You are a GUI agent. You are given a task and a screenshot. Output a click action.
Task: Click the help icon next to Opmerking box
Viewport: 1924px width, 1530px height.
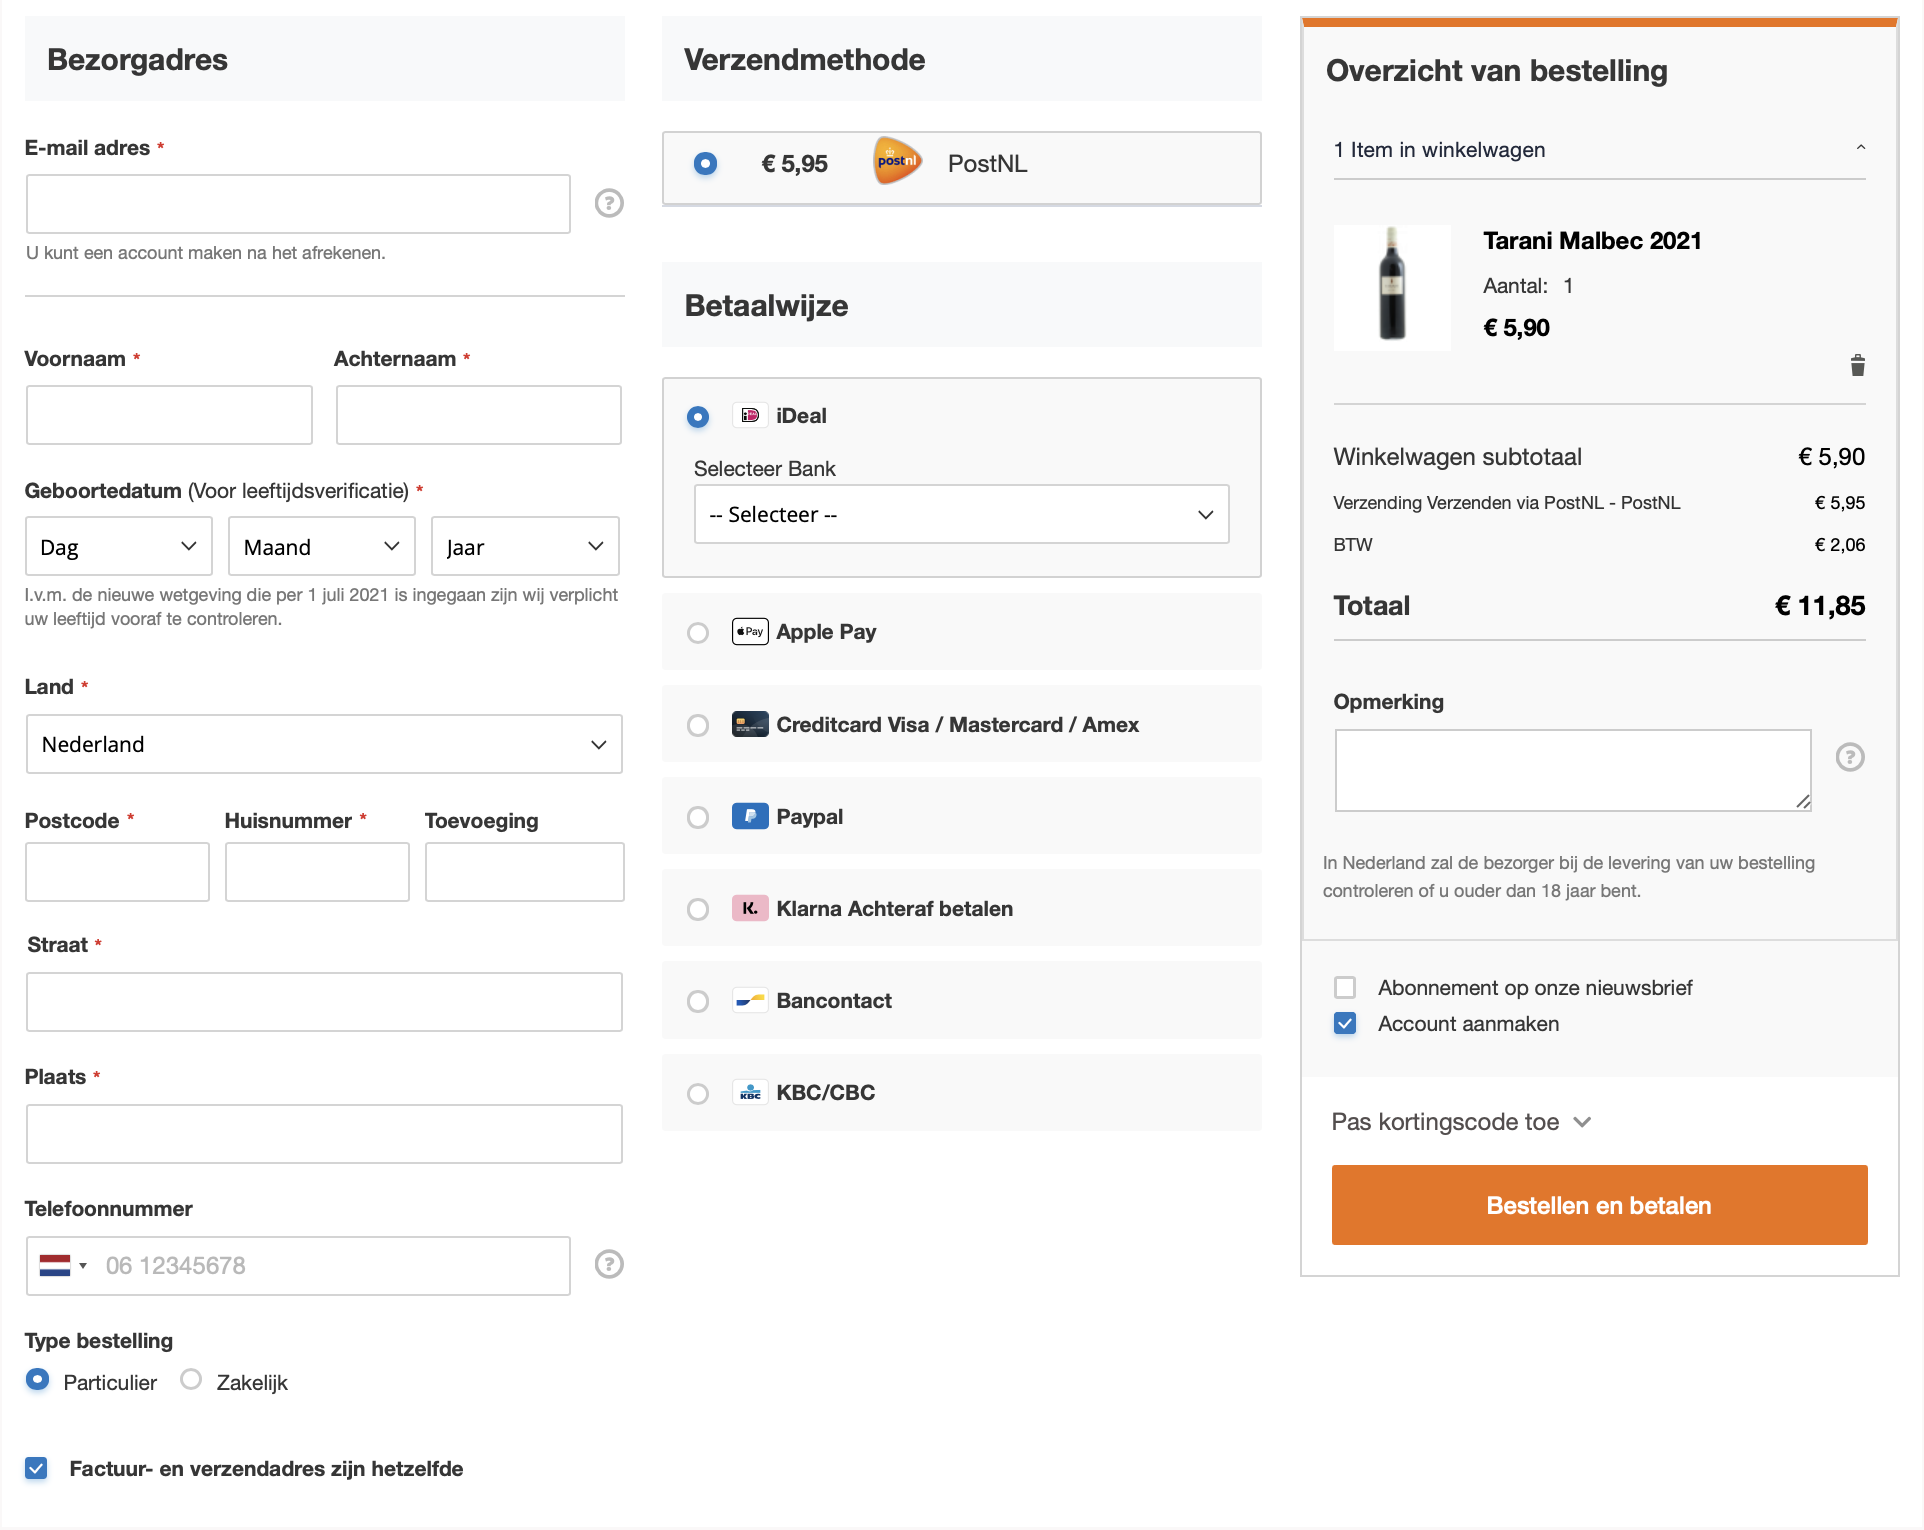coord(1850,757)
